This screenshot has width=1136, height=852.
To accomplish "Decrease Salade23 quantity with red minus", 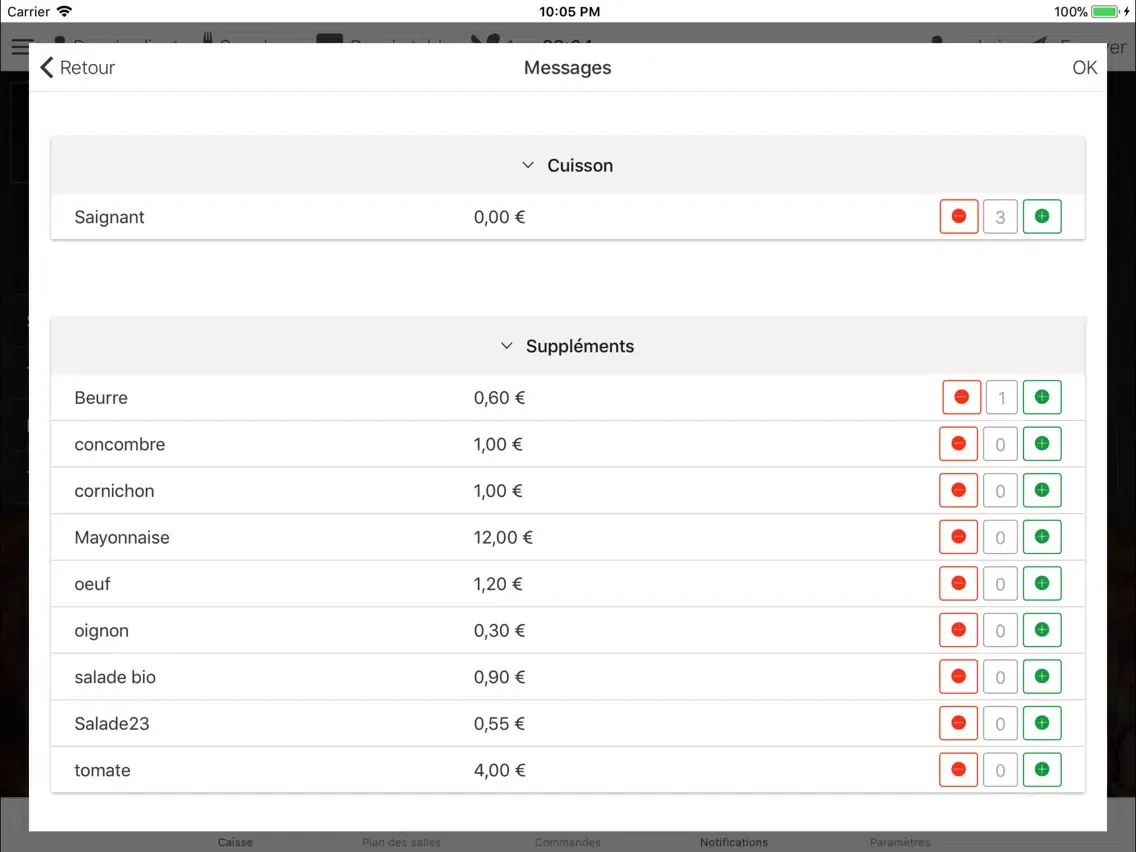I will tap(958, 723).
